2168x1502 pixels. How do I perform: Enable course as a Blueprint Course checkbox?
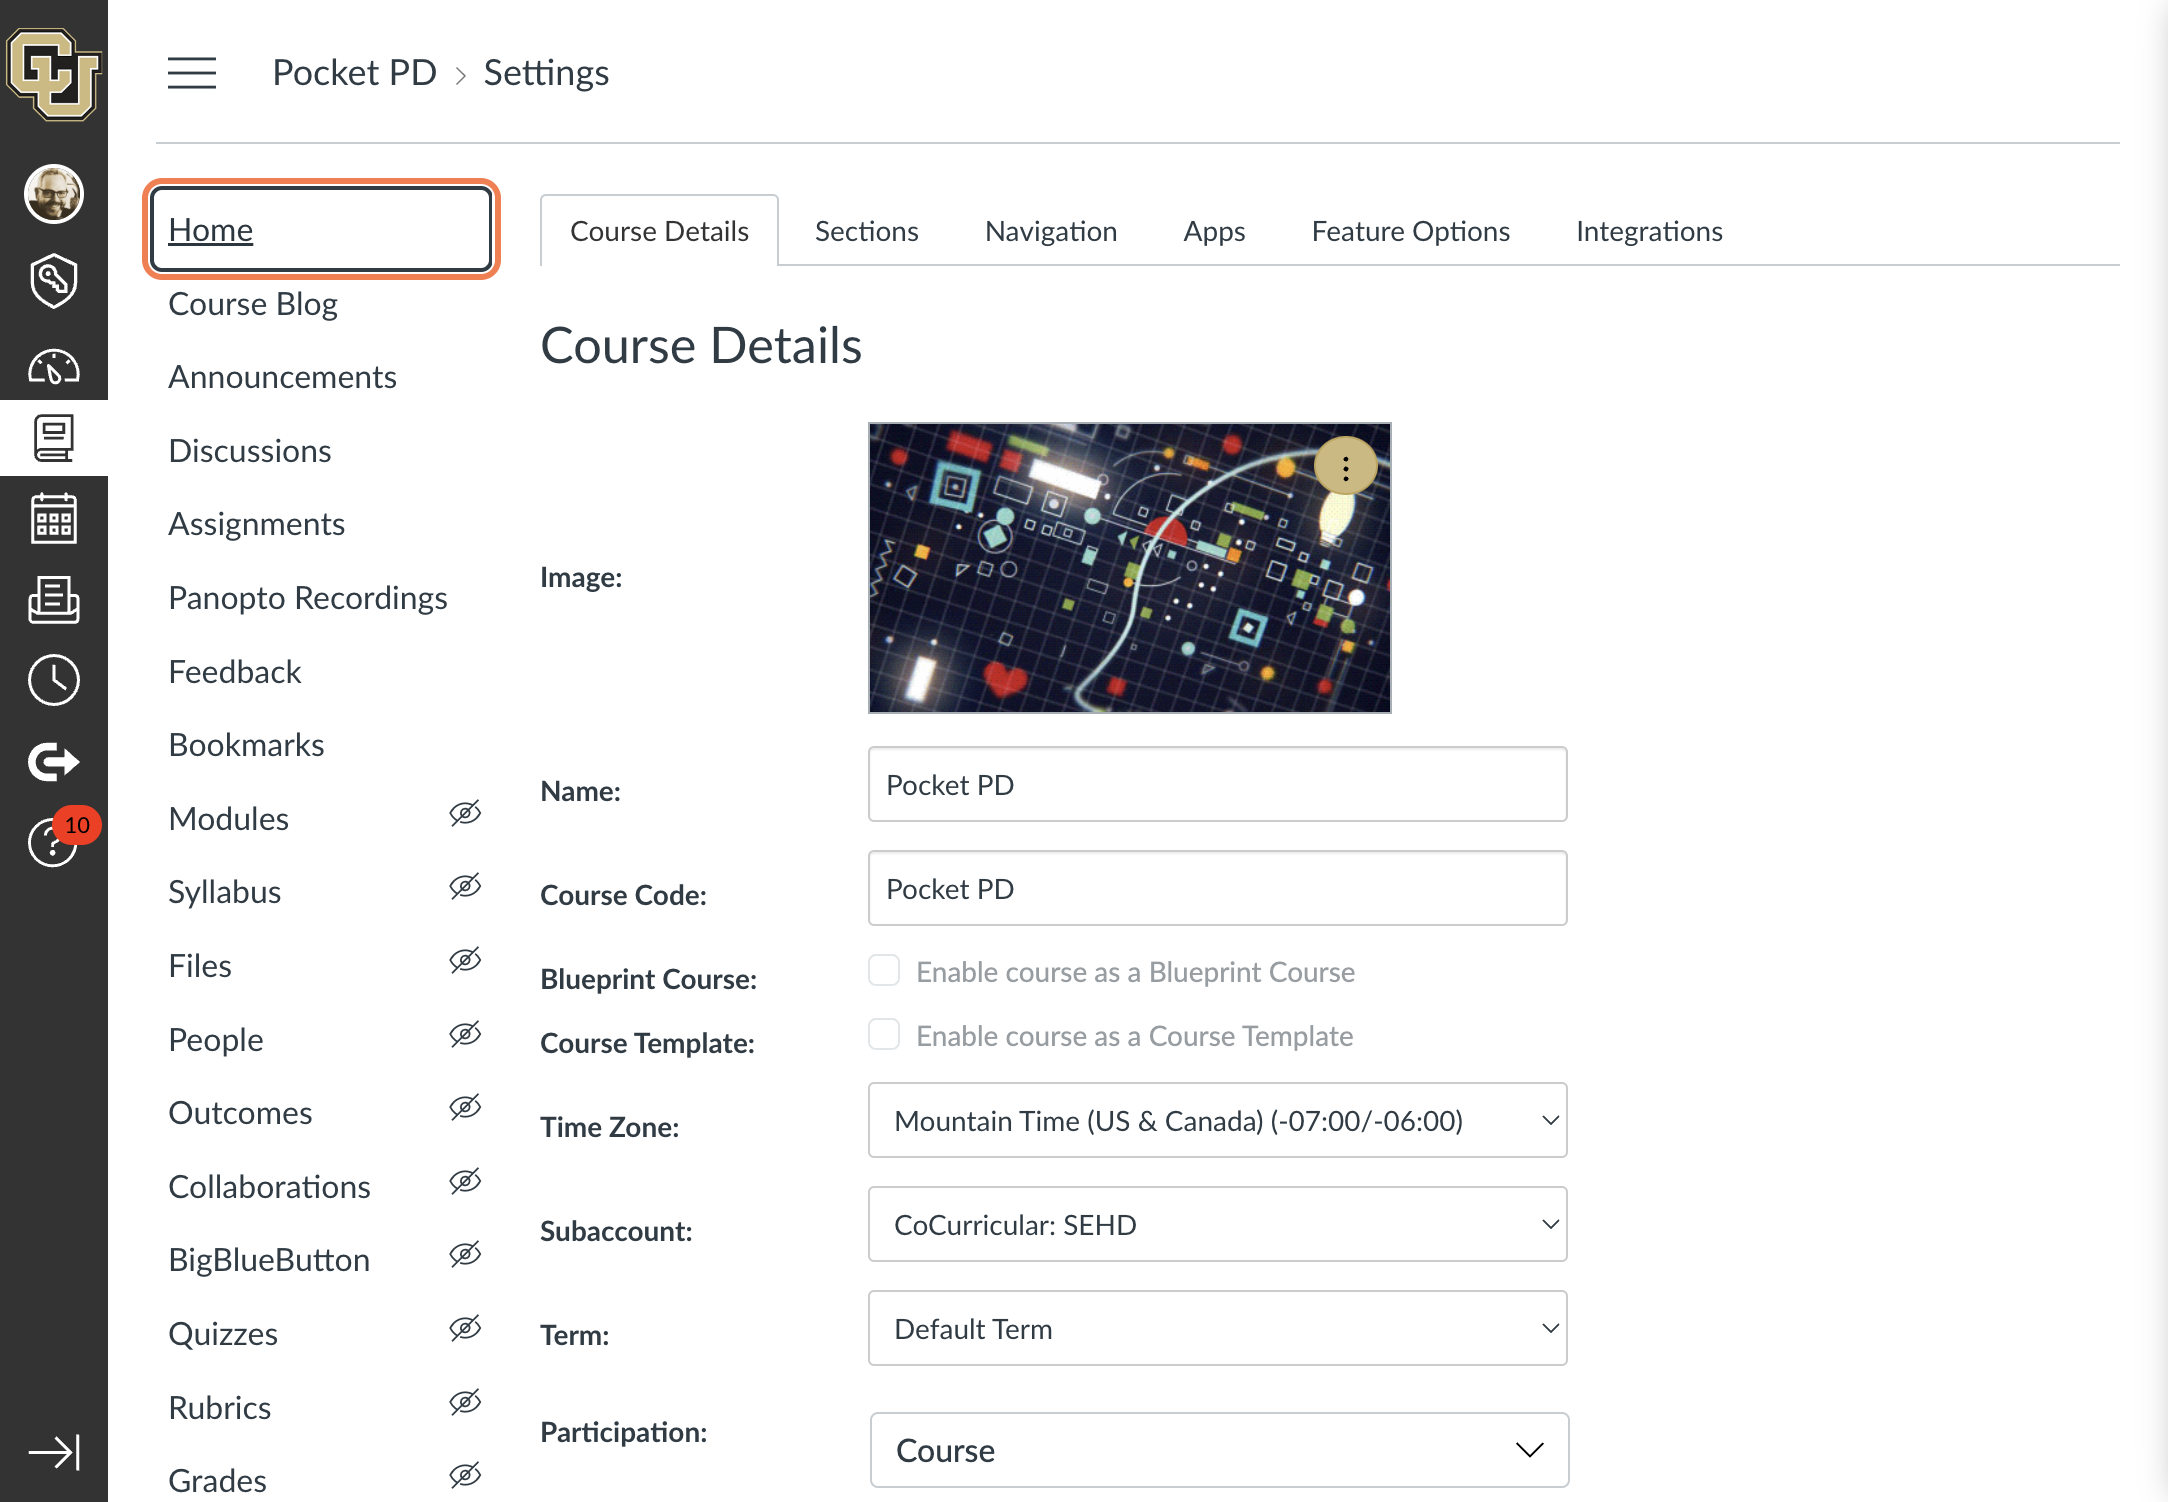tap(884, 970)
